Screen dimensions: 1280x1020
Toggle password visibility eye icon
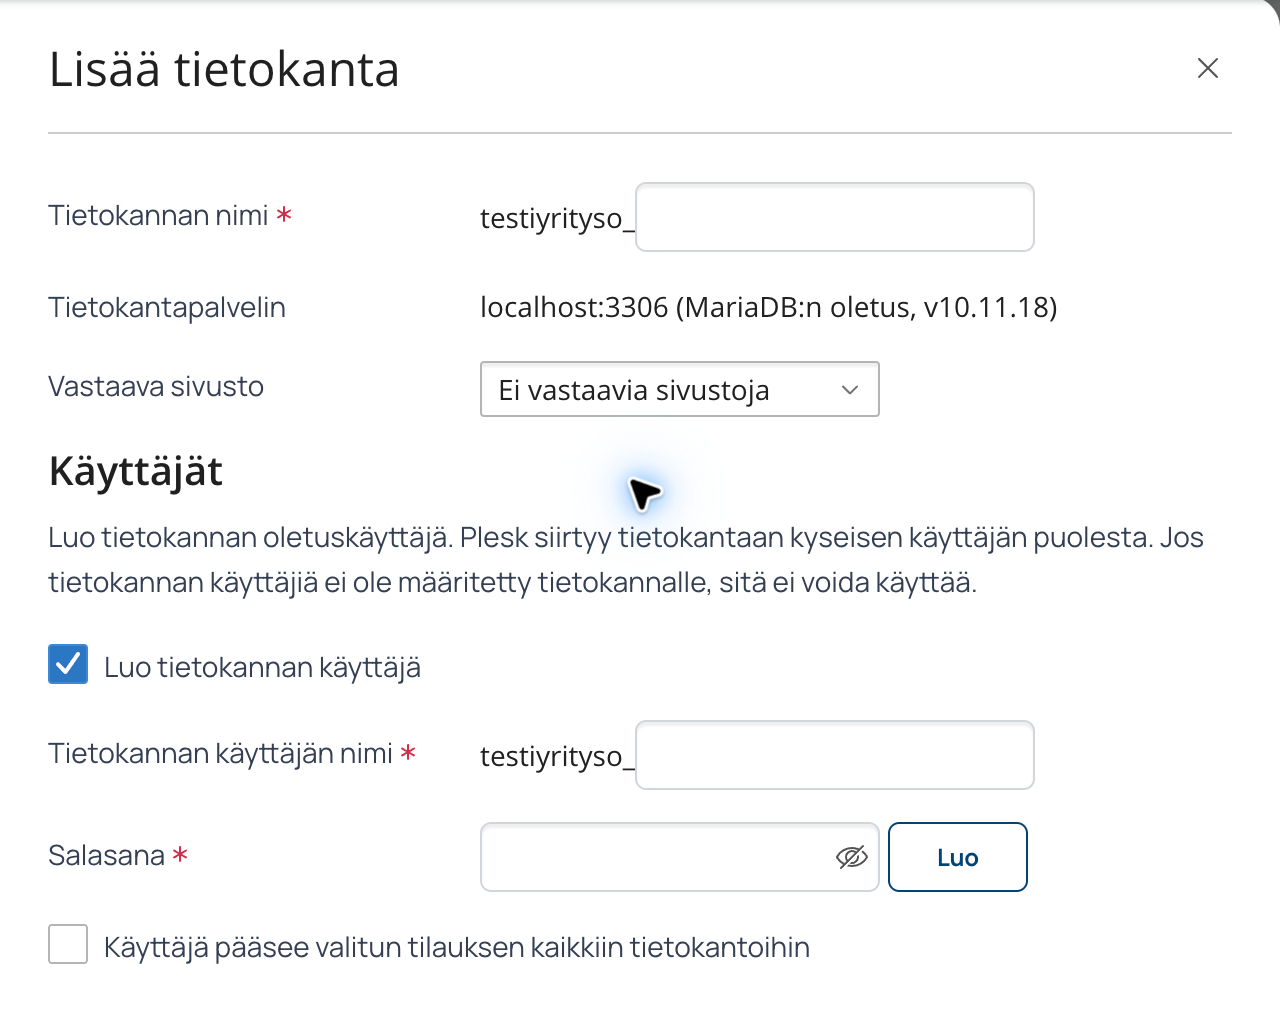pos(852,857)
